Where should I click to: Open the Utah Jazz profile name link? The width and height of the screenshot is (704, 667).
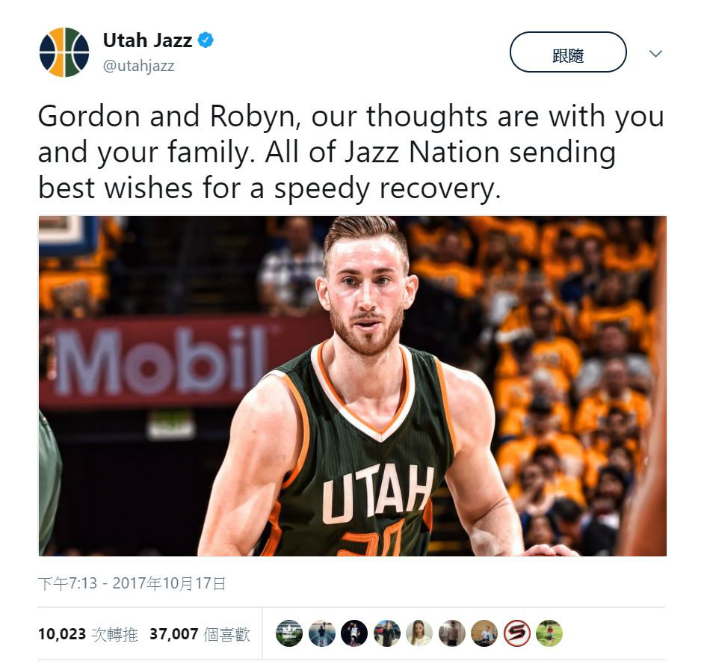coord(148,40)
